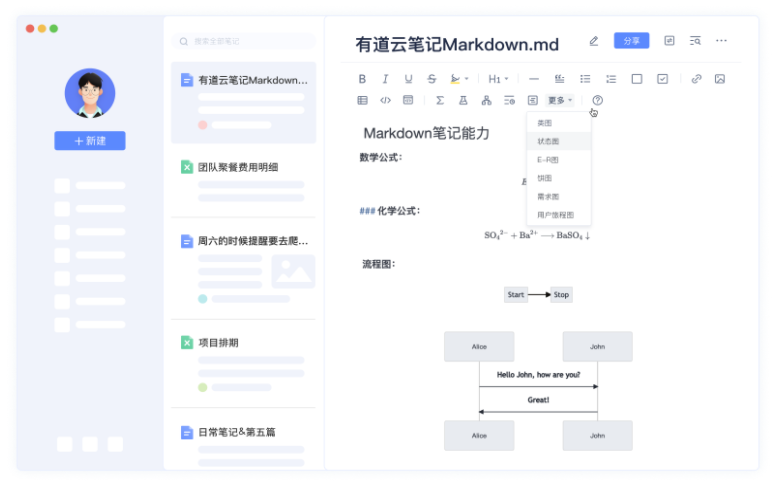
Task: Click the Stop node in the flowchart
Action: (561, 295)
